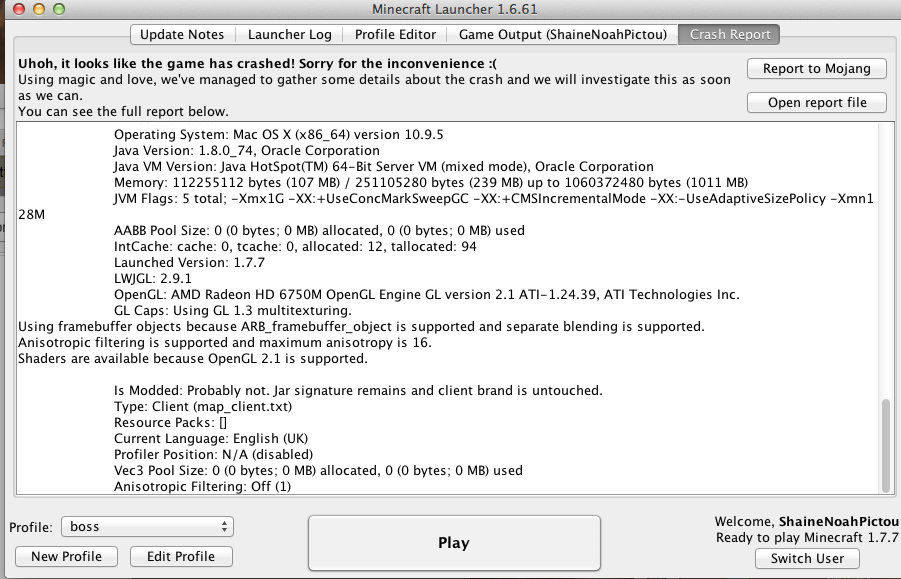Click the Minecraft Launcher 1.6.61 title
The image size is (901, 579).
[x=455, y=9]
